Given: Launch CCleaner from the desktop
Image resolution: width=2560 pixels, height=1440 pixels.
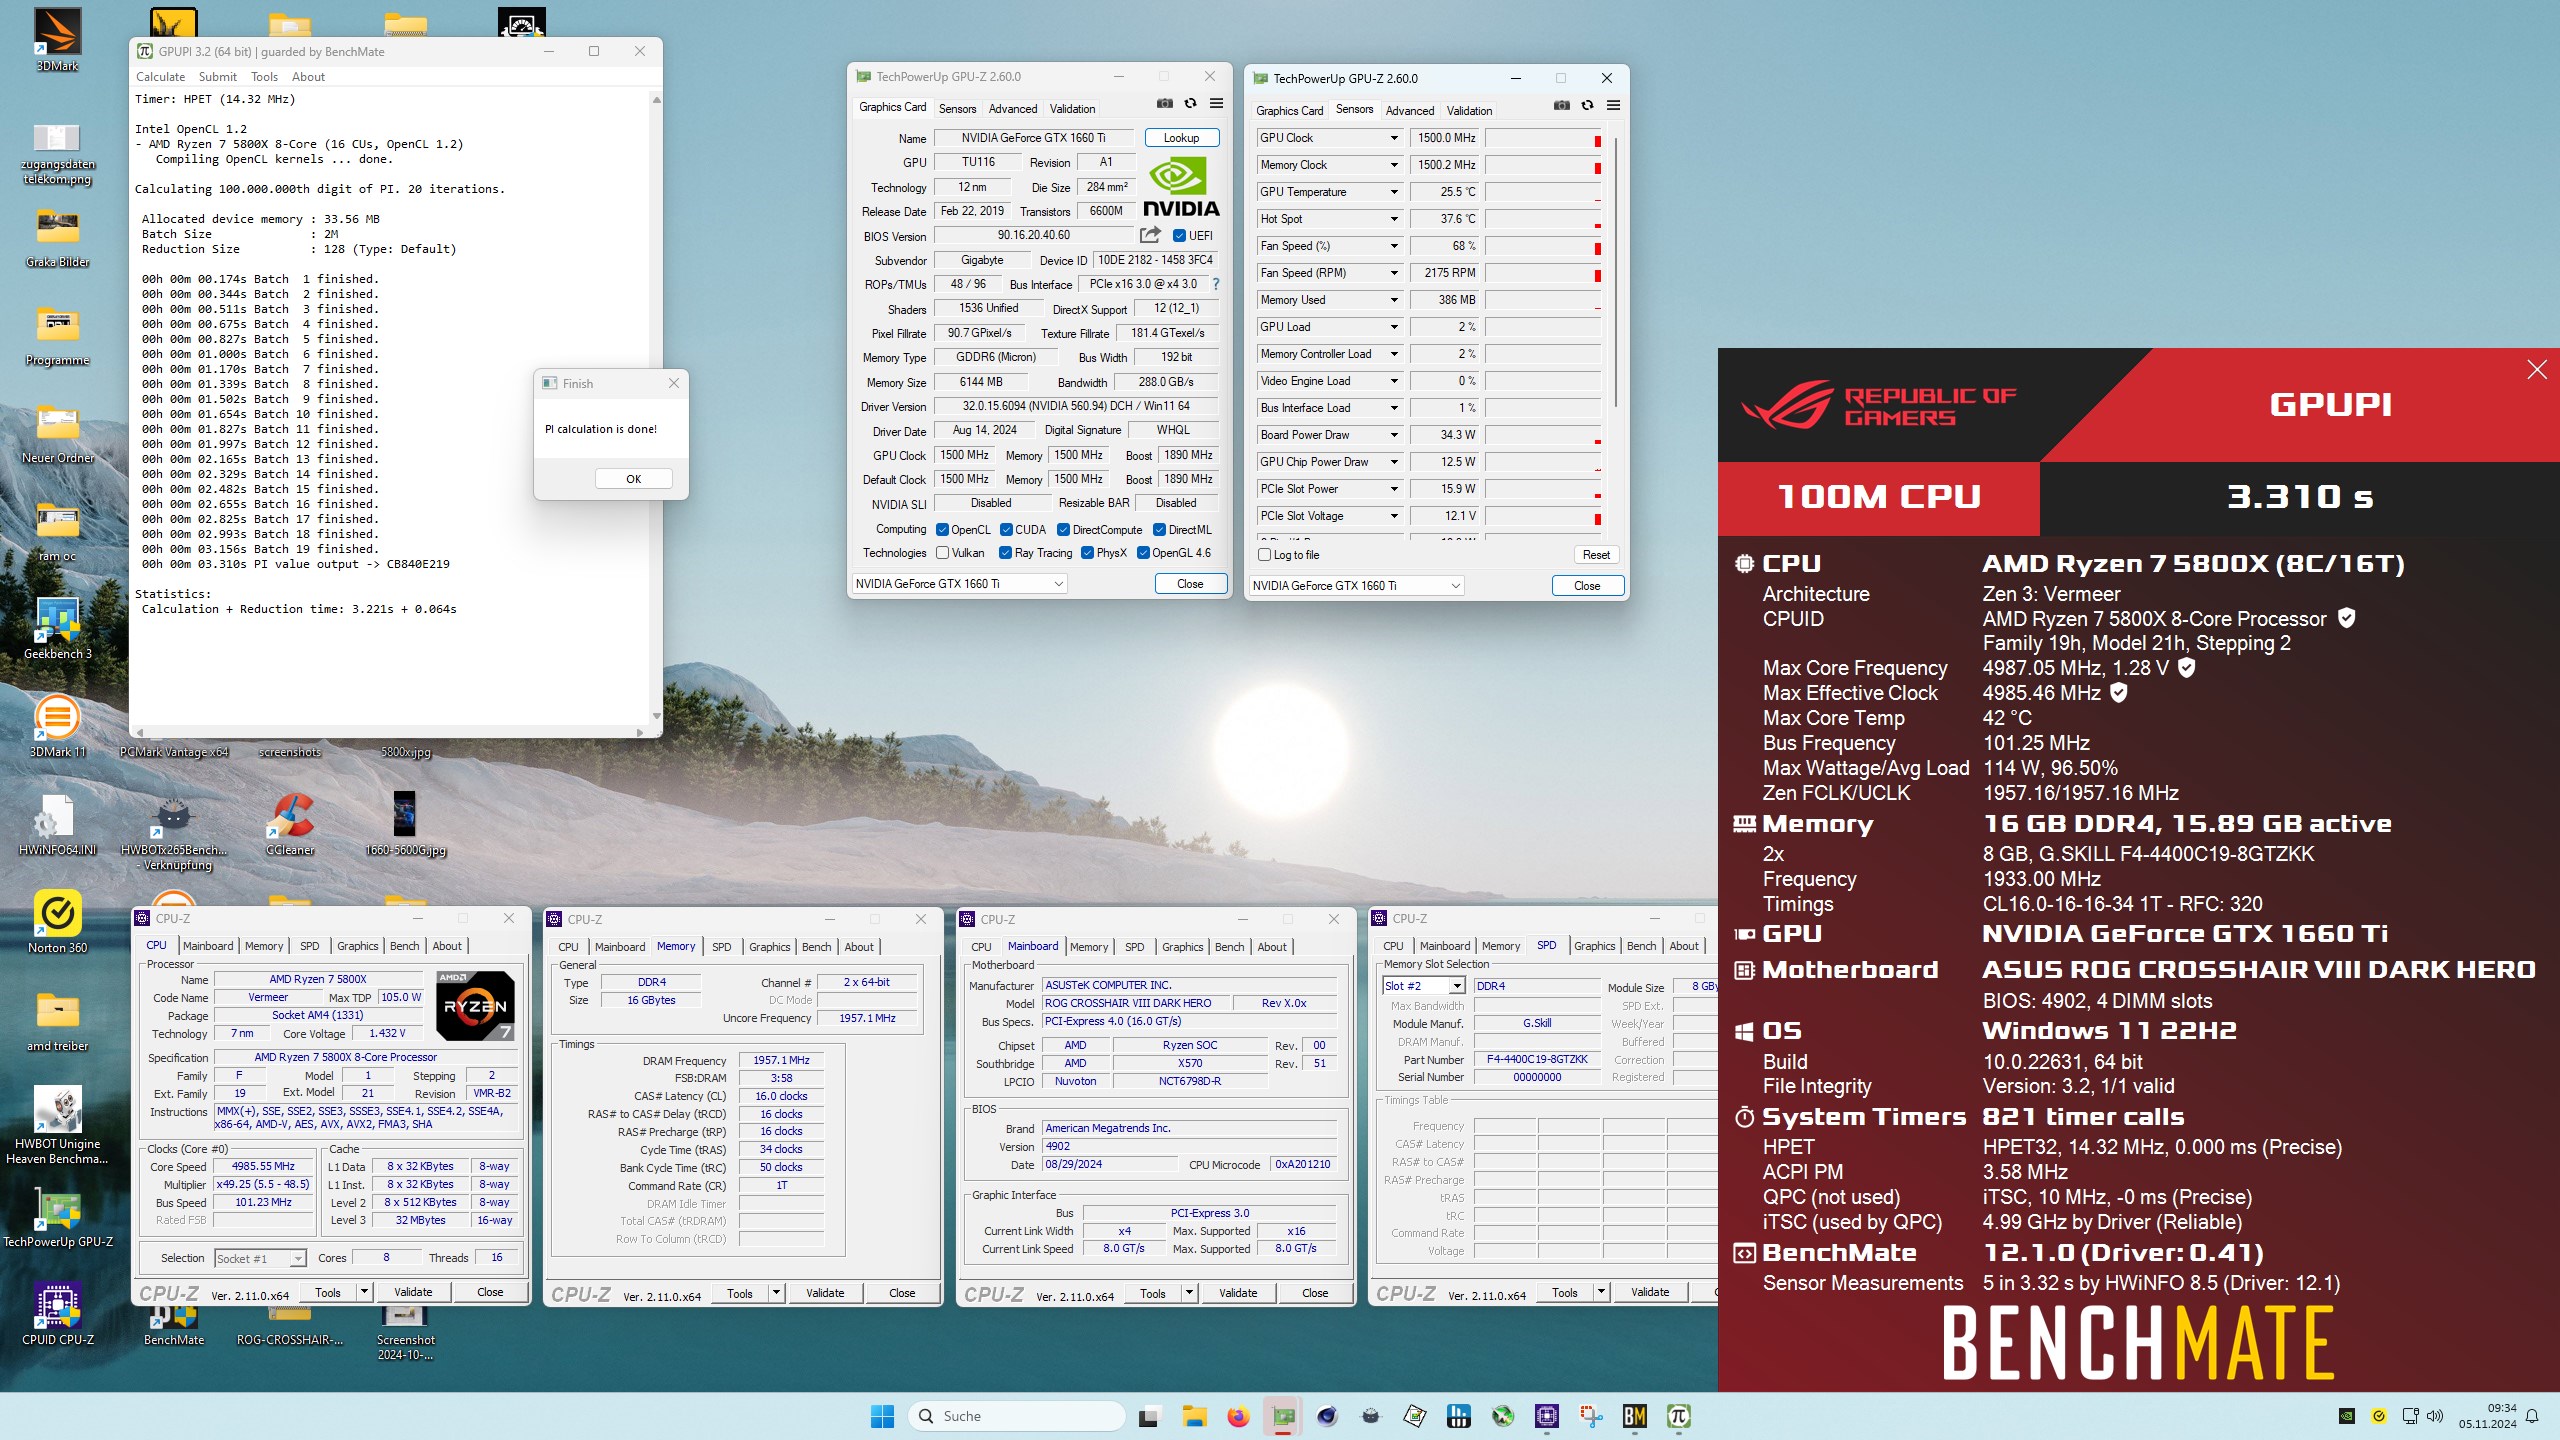Looking at the screenshot, I should 290,824.
